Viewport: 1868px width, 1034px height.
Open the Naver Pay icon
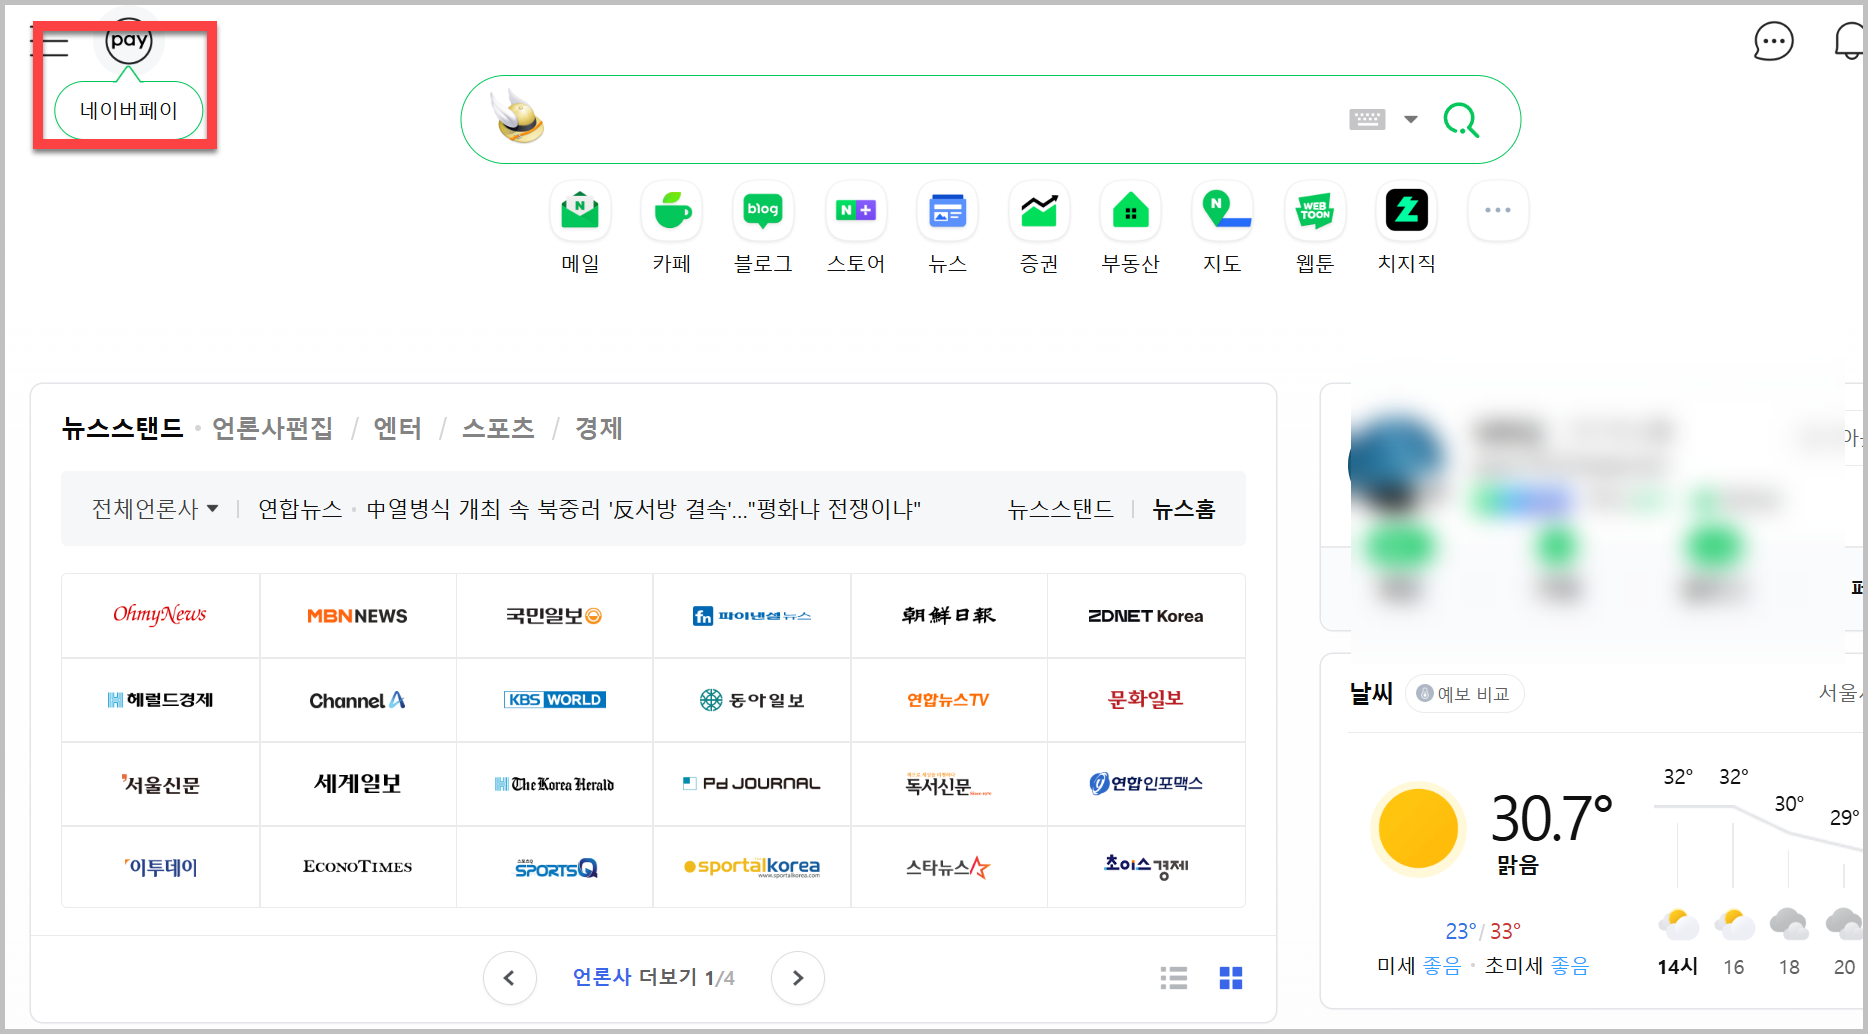[x=129, y=42]
